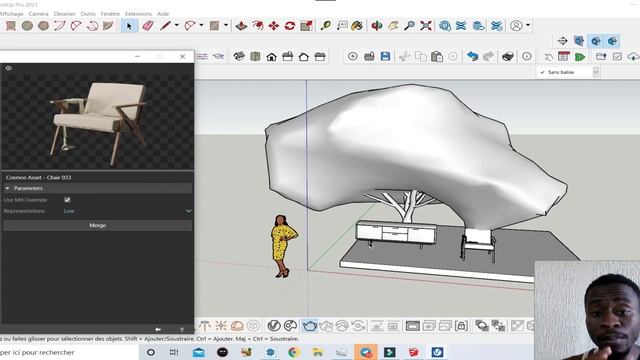The height and width of the screenshot is (360, 640).
Task: Open the V-Ray Asset Editor
Action: (274, 326)
